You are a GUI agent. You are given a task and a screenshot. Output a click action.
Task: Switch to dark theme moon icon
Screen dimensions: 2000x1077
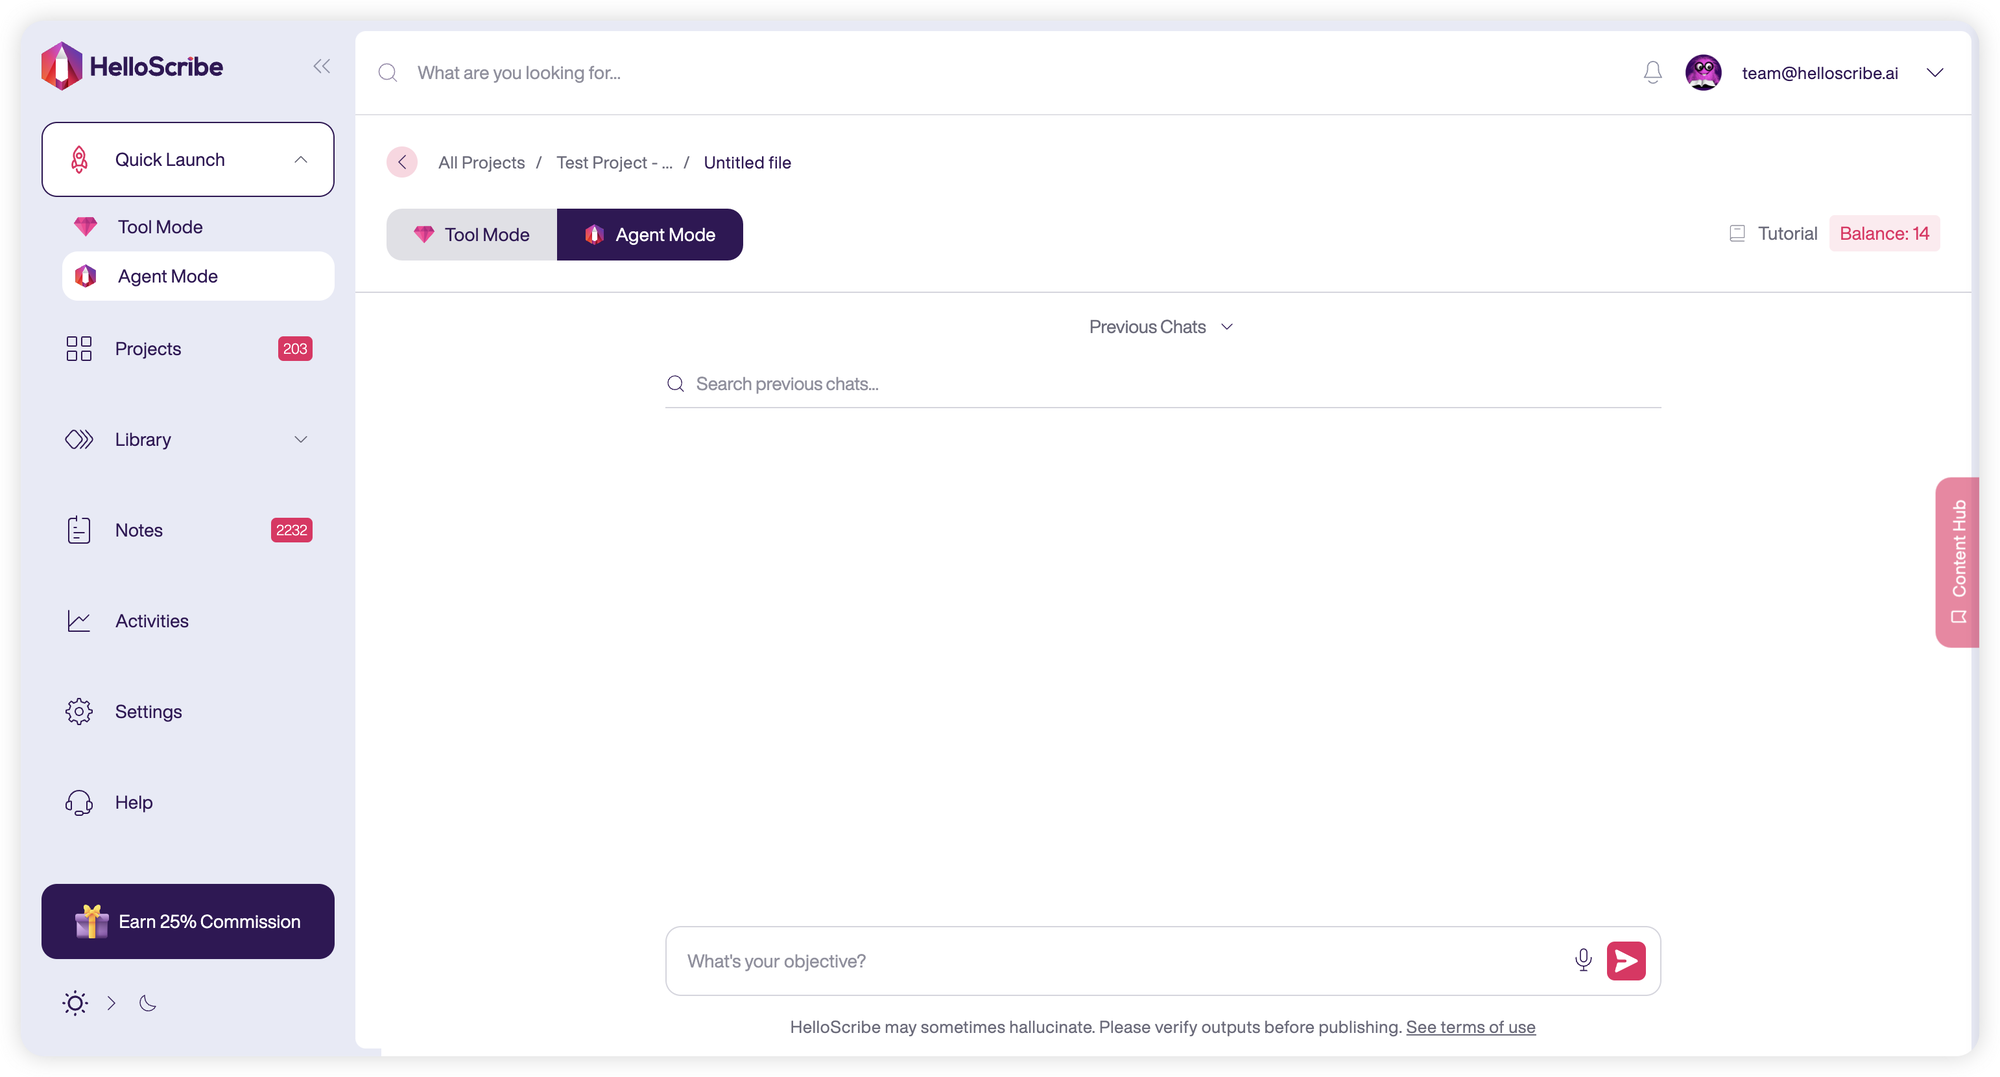coord(148,1003)
